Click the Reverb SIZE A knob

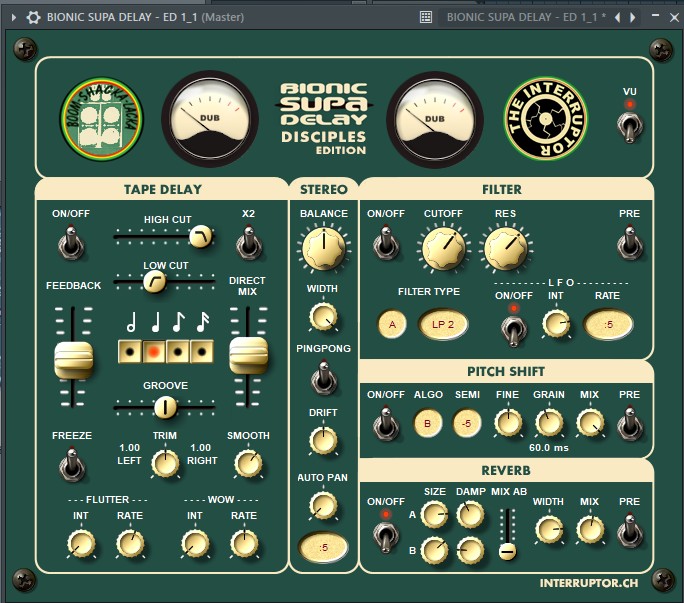434,514
